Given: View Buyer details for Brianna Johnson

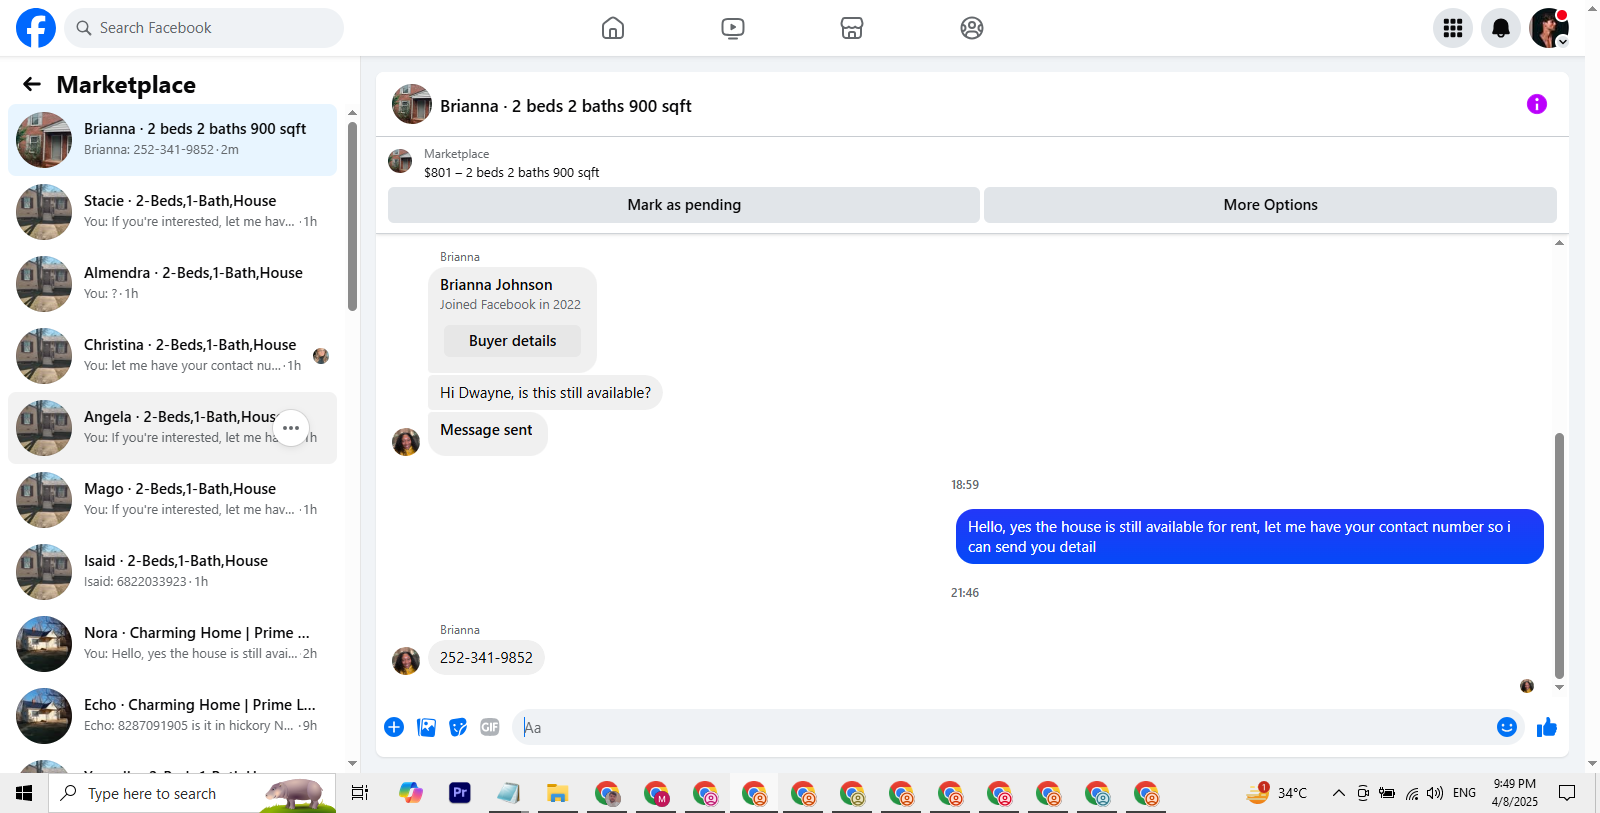Looking at the screenshot, I should [x=513, y=341].
